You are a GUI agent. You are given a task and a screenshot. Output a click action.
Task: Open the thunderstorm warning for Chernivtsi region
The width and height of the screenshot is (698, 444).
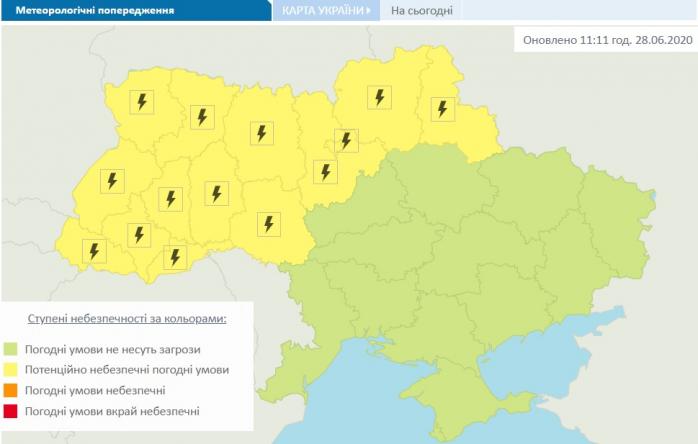pos(175,257)
